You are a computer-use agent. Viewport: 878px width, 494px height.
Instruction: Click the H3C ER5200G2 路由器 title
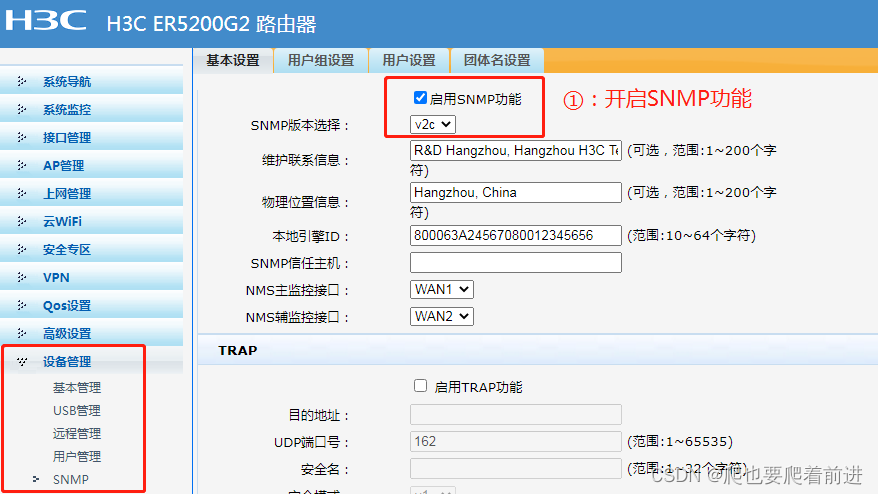pyautogui.click(x=211, y=24)
